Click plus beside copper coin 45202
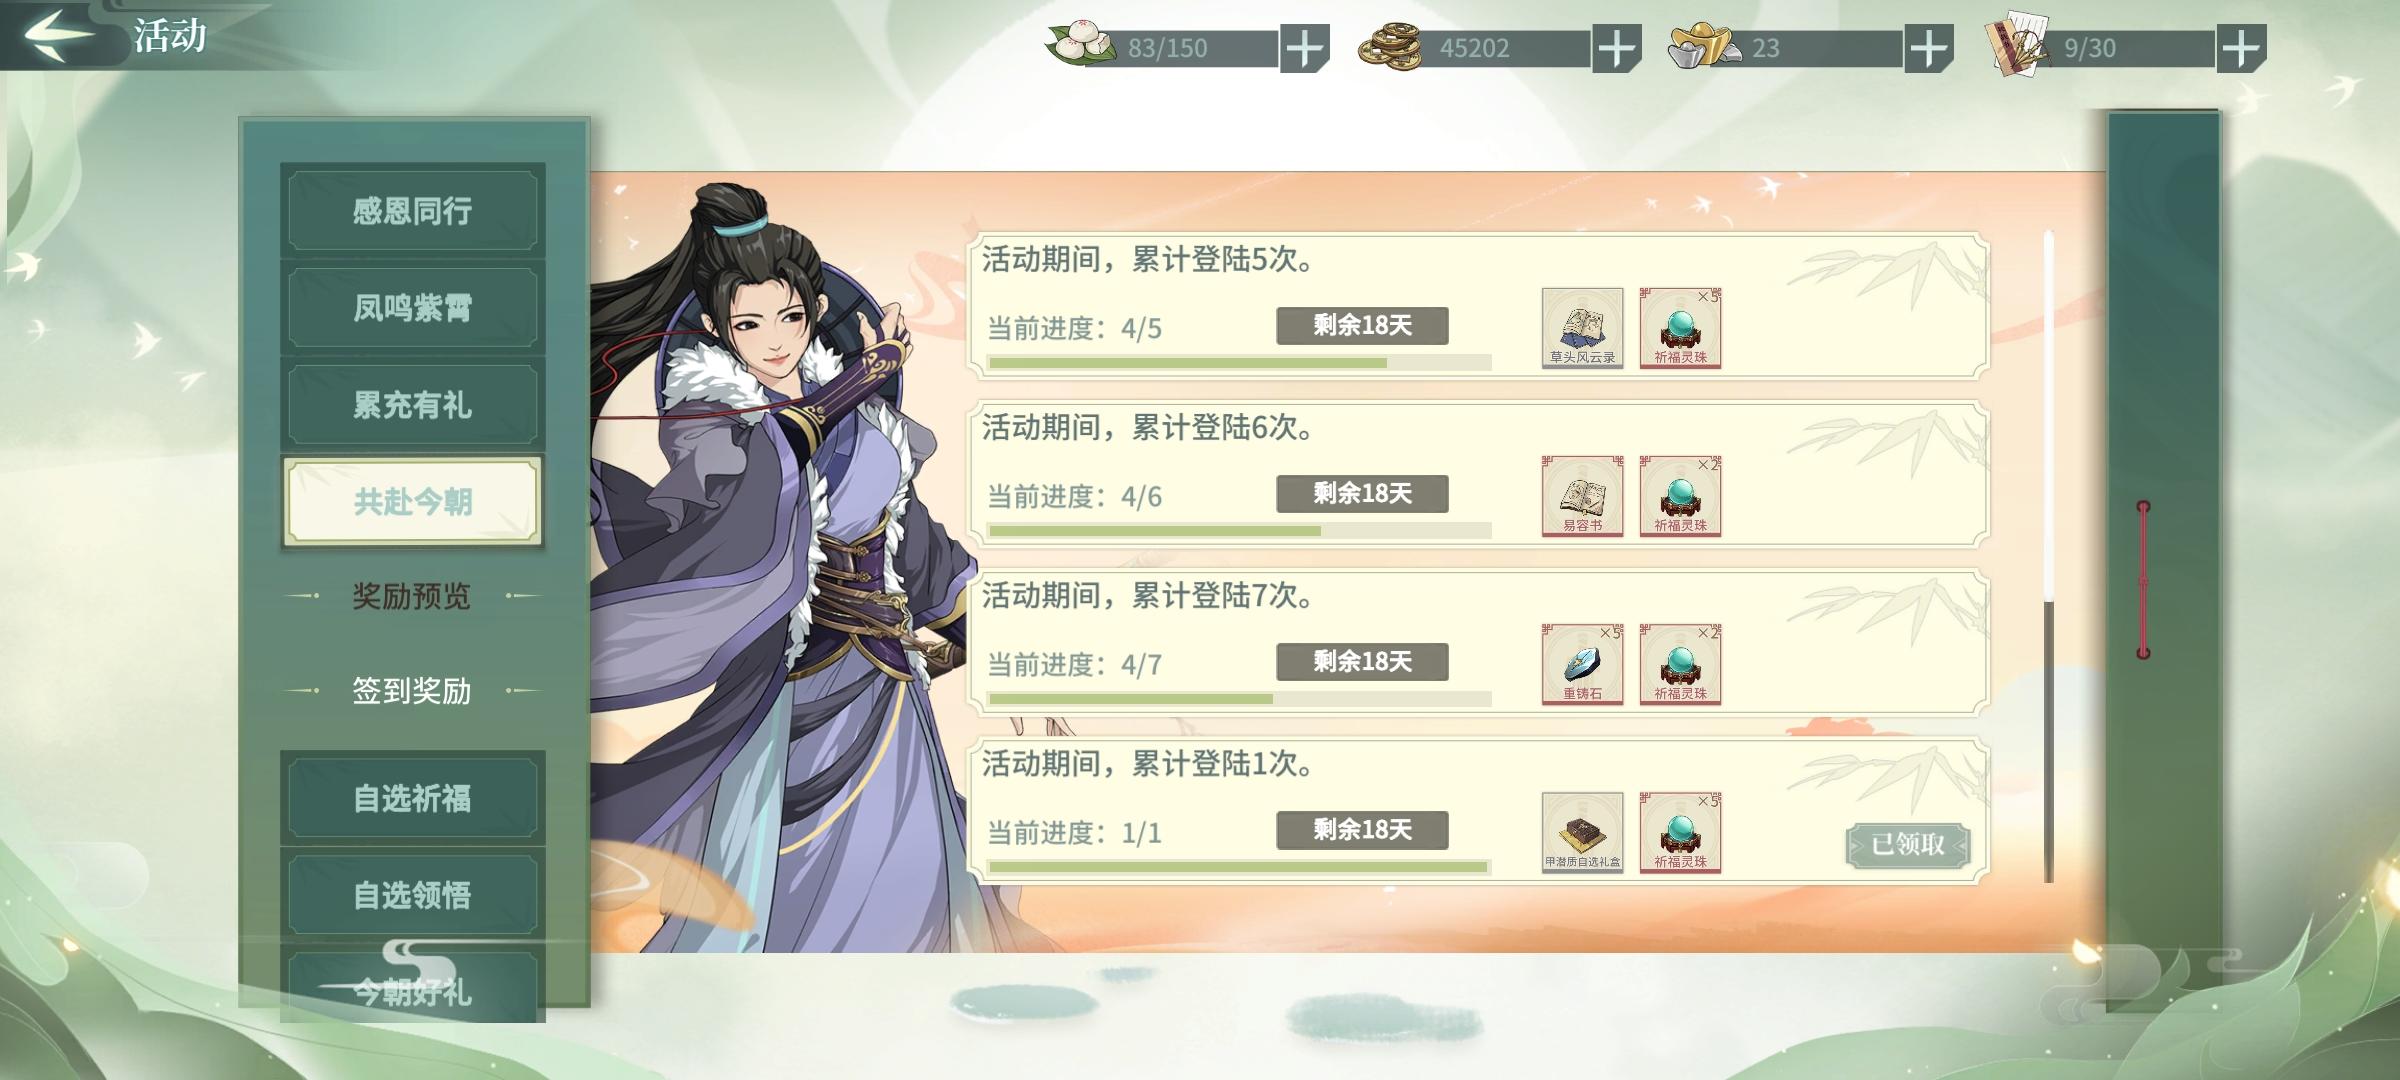Screen dimensions: 2400x1080 1616,48
